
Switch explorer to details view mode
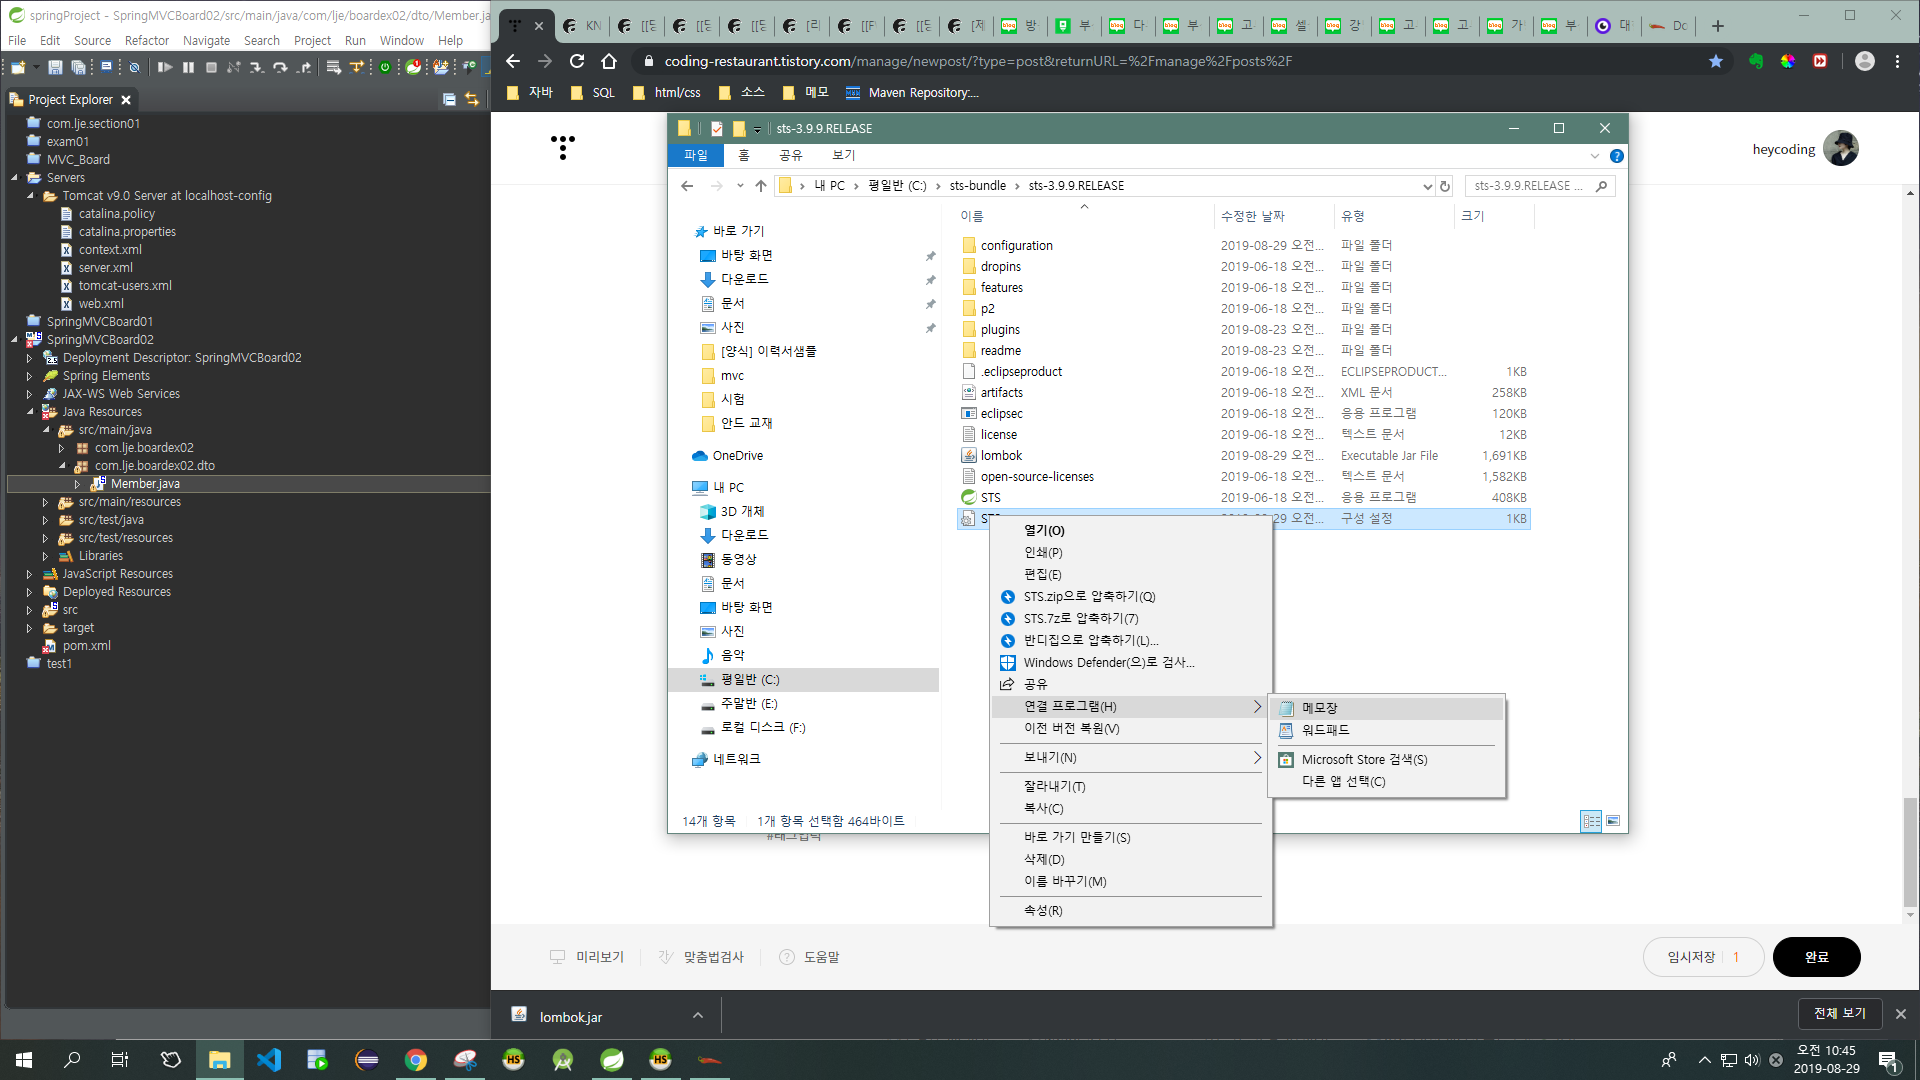coord(1591,821)
